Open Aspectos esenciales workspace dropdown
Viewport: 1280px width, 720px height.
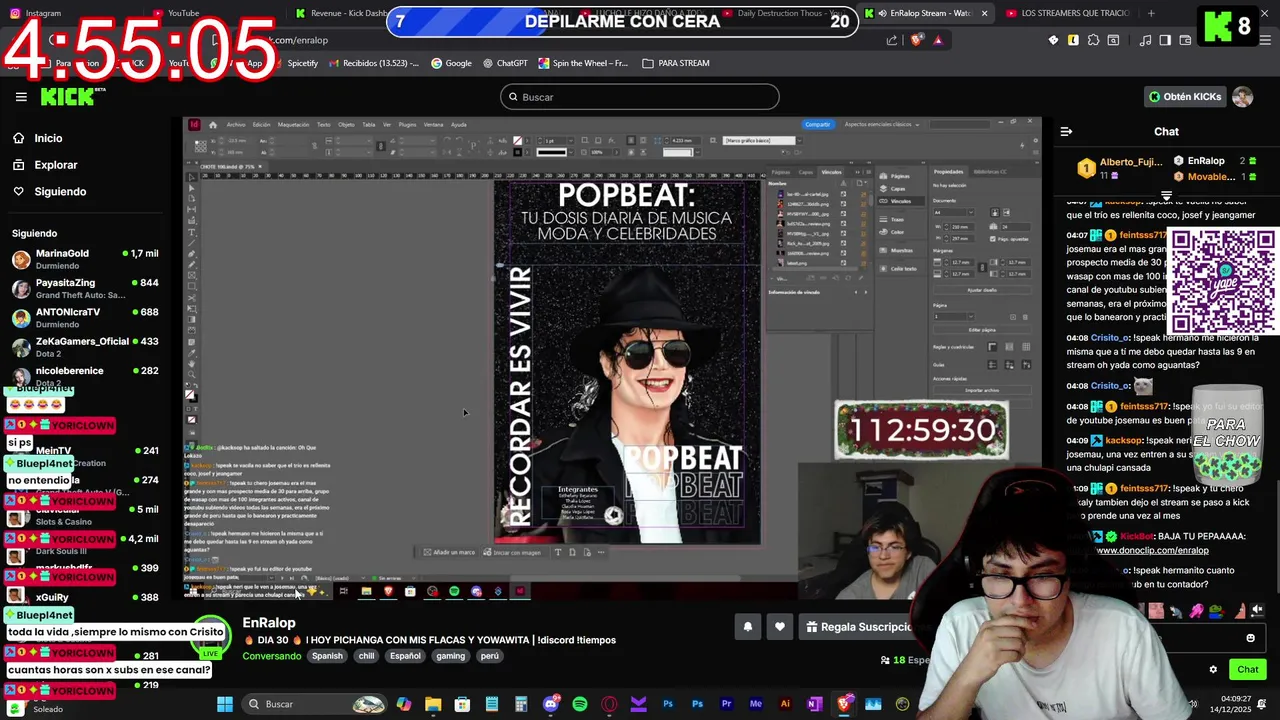[x=880, y=124]
